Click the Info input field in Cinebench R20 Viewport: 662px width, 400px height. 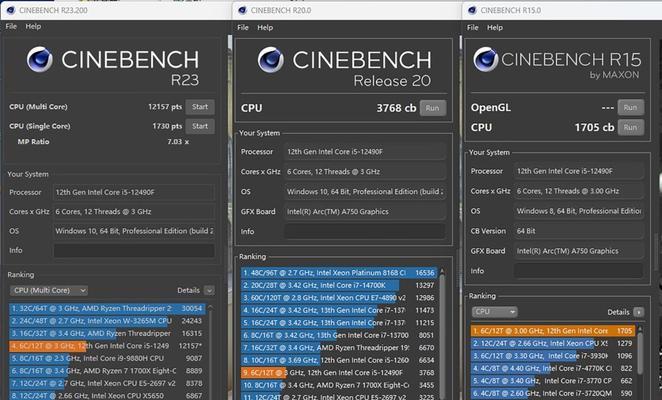tap(365, 231)
